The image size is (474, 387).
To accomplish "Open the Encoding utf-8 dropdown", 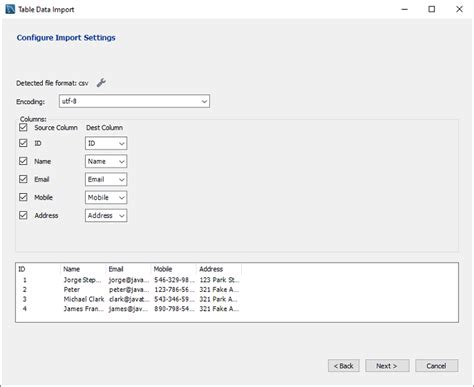I will point(134,101).
